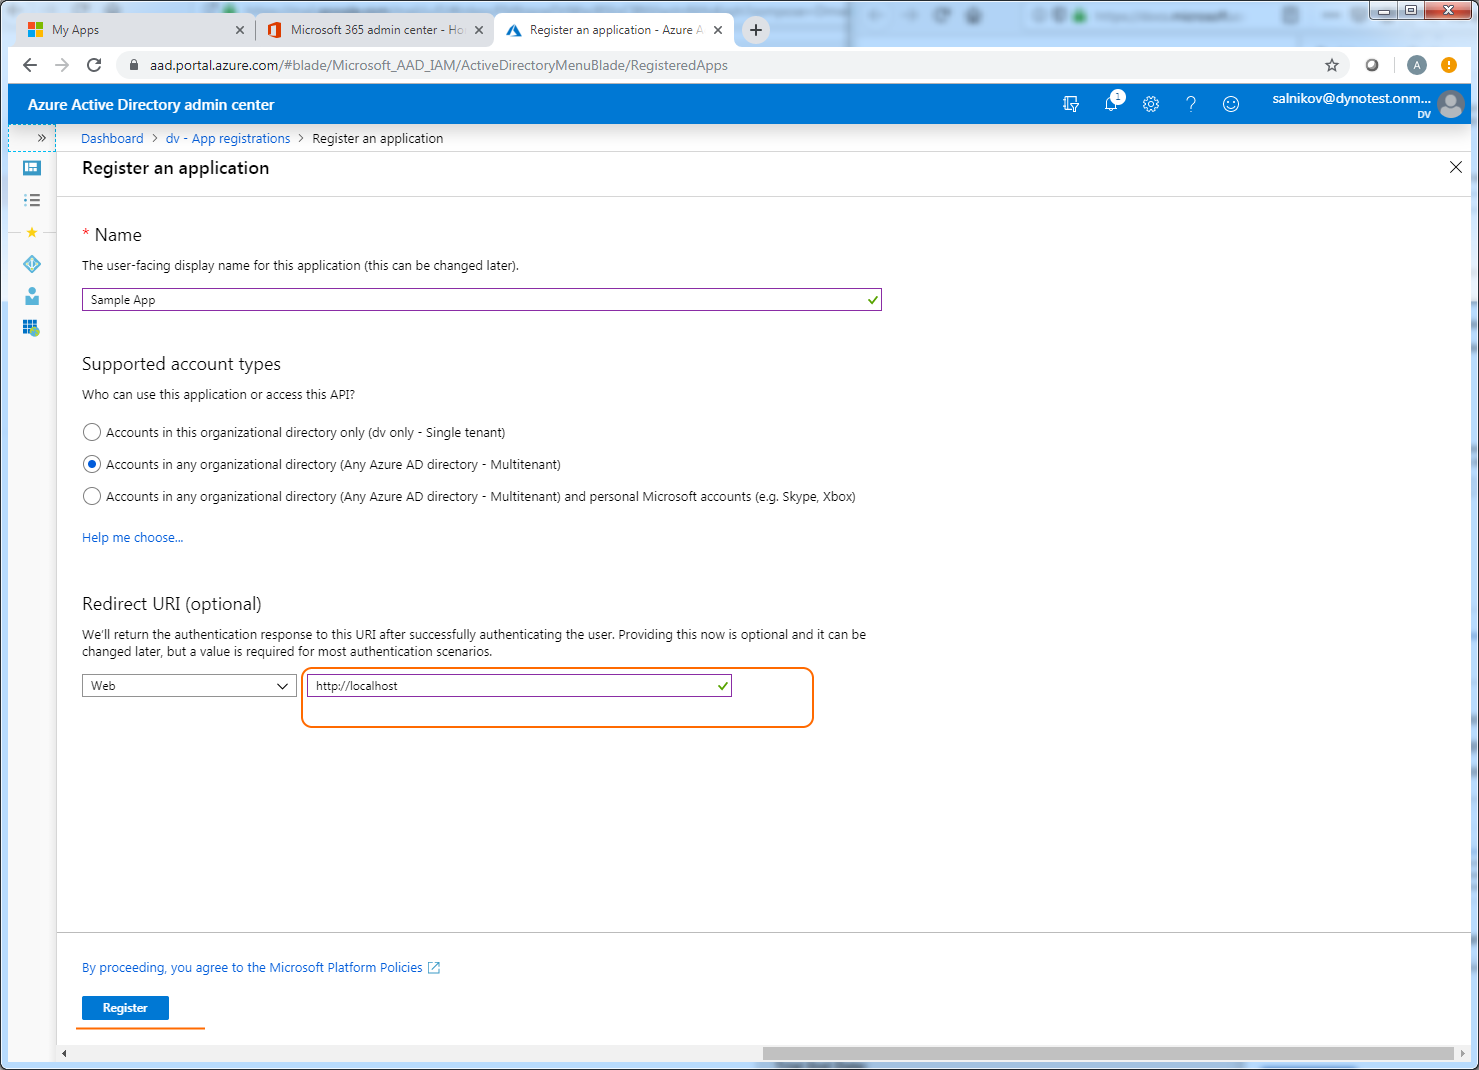Open the Help me choose link
Image resolution: width=1479 pixels, height=1070 pixels.
coord(132,538)
